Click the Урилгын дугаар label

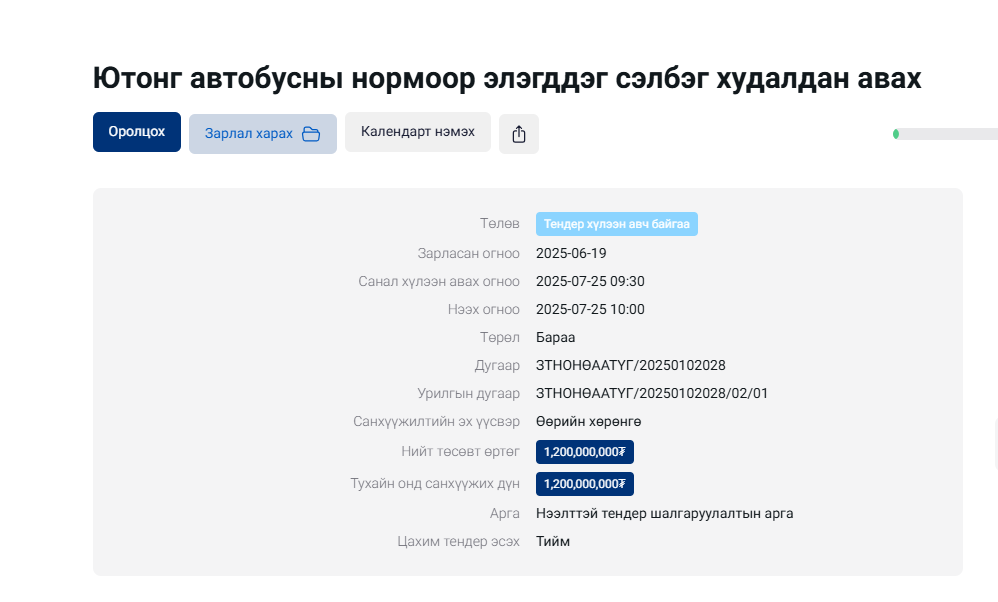click(468, 393)
